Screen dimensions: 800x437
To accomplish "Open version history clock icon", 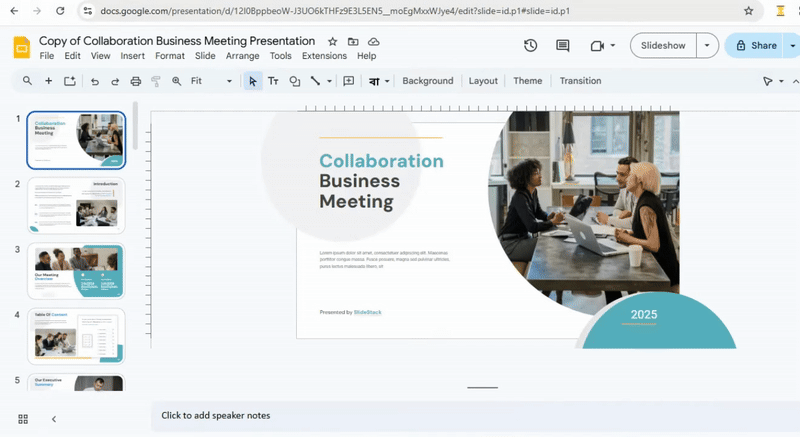I will pyautogui.click(x=530, y=46).
